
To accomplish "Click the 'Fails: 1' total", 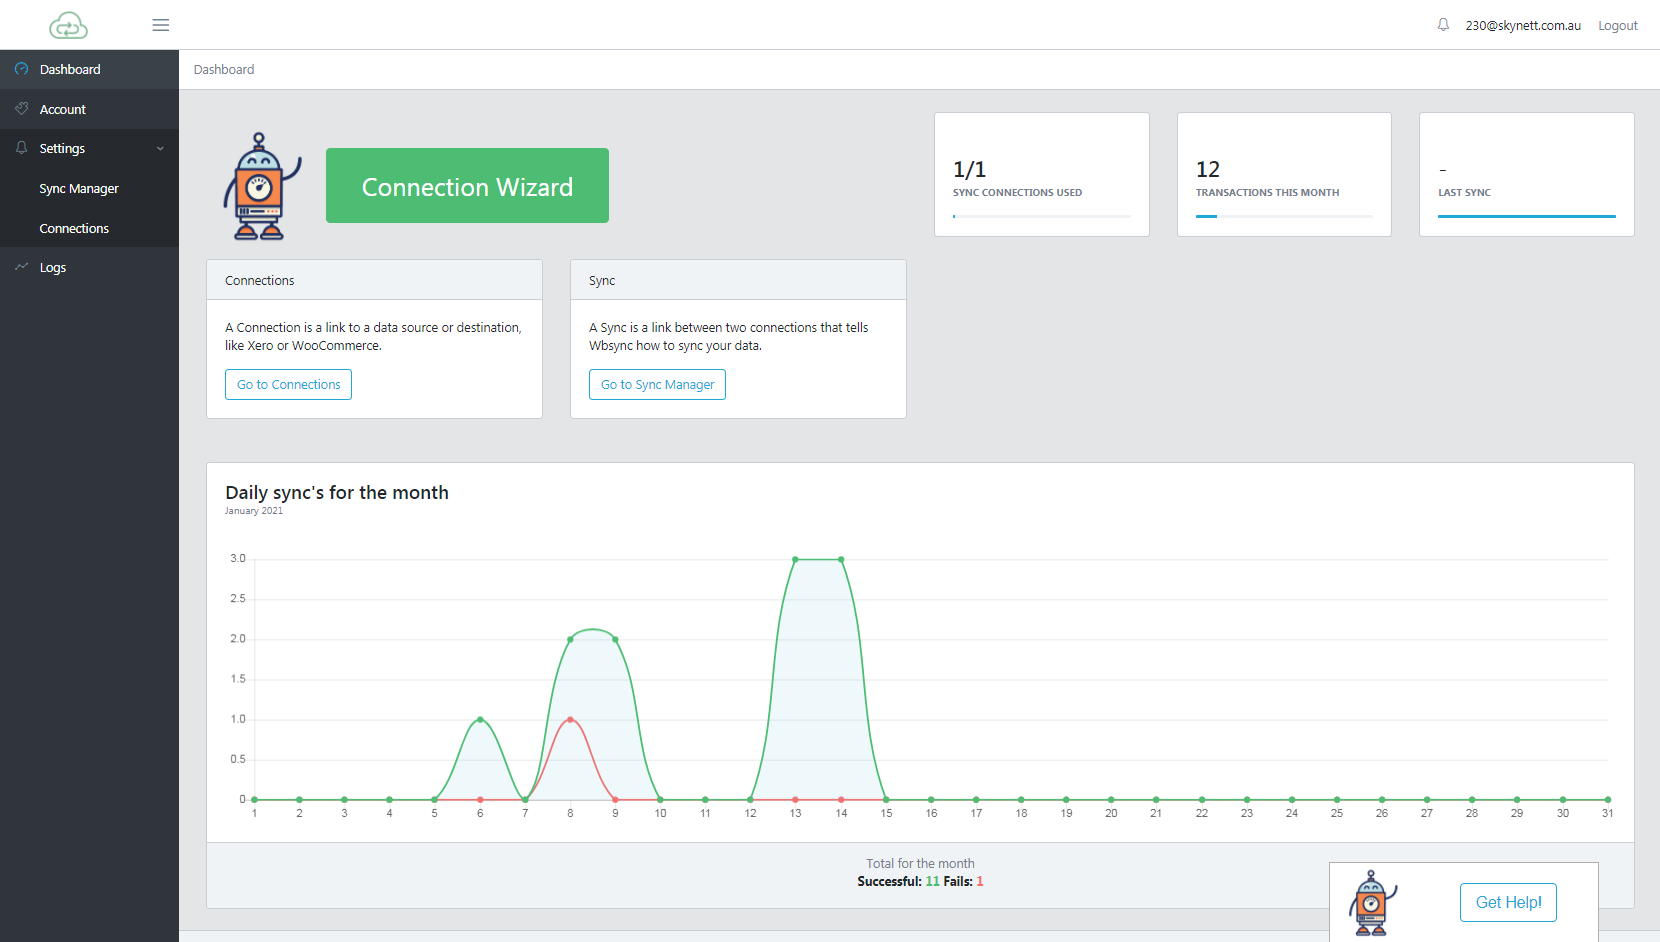I will [963, 882].
